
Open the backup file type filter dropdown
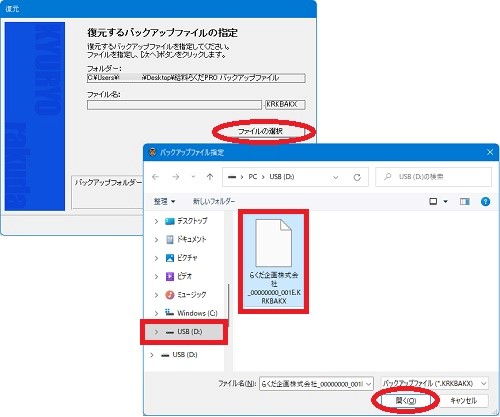pyautogui.click(x=434, y=384)
